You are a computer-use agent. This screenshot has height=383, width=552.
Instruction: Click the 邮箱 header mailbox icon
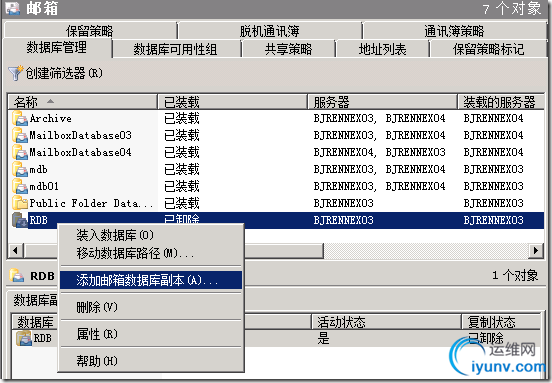[x=13, y=8]
